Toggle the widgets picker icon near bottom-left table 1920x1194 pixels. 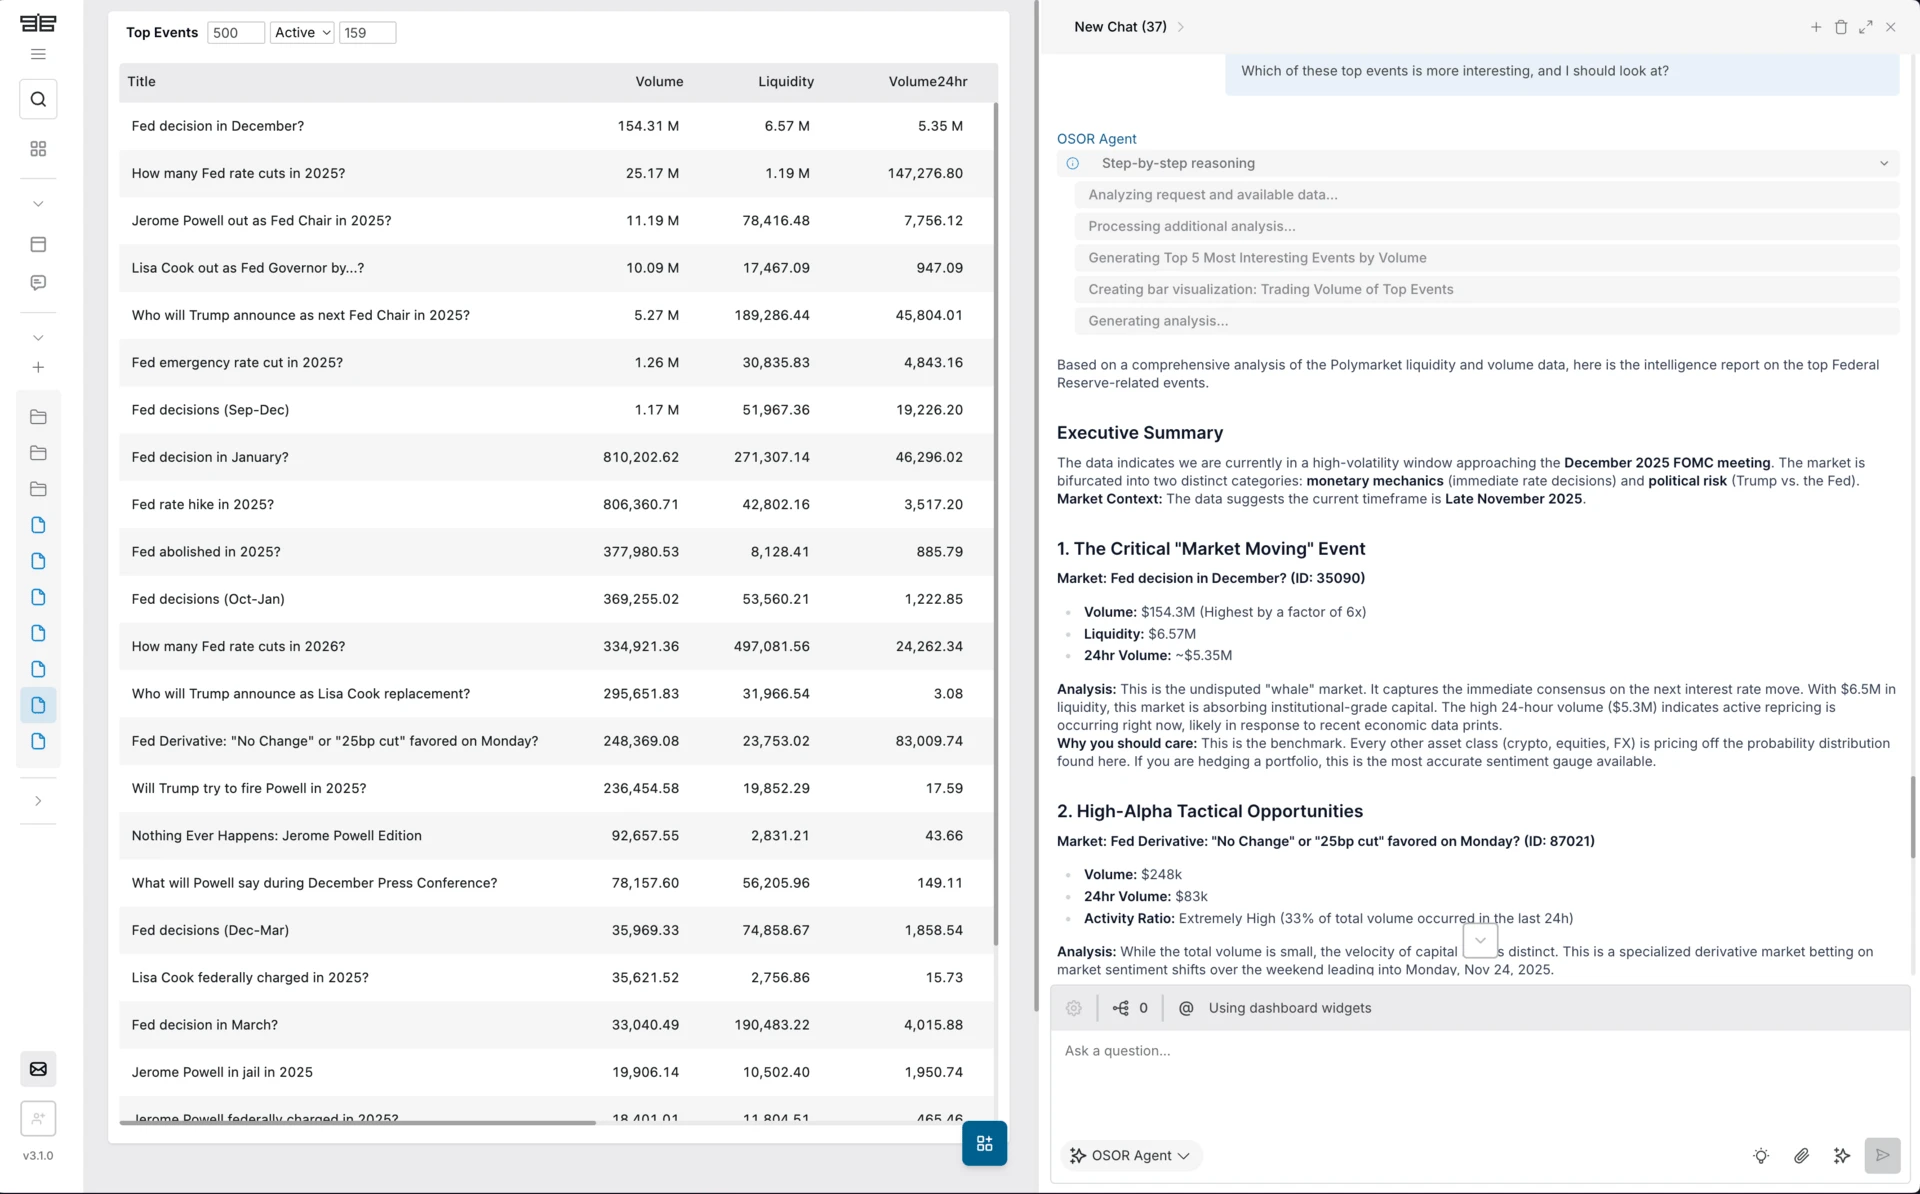pyautogui.click(x=984, y=1143)
